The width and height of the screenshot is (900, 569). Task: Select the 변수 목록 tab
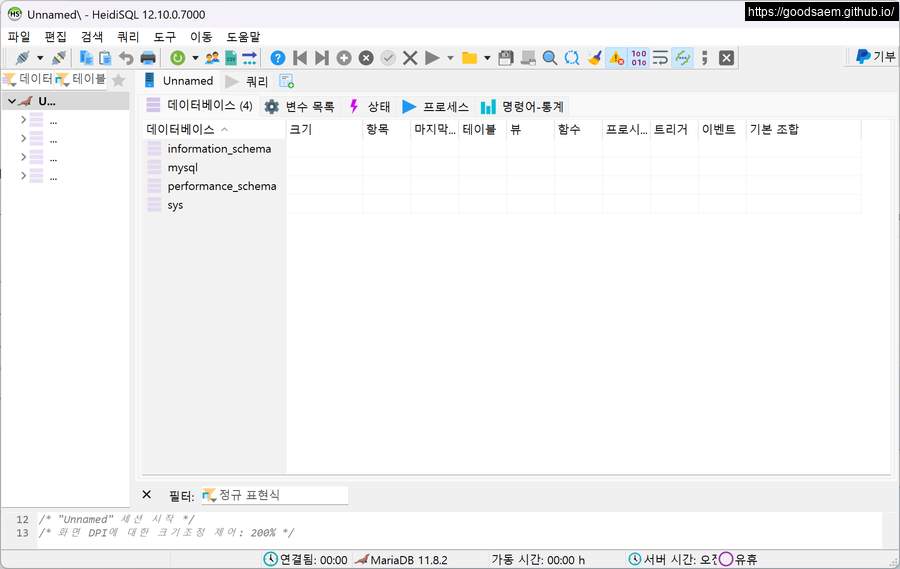(300, 106)
